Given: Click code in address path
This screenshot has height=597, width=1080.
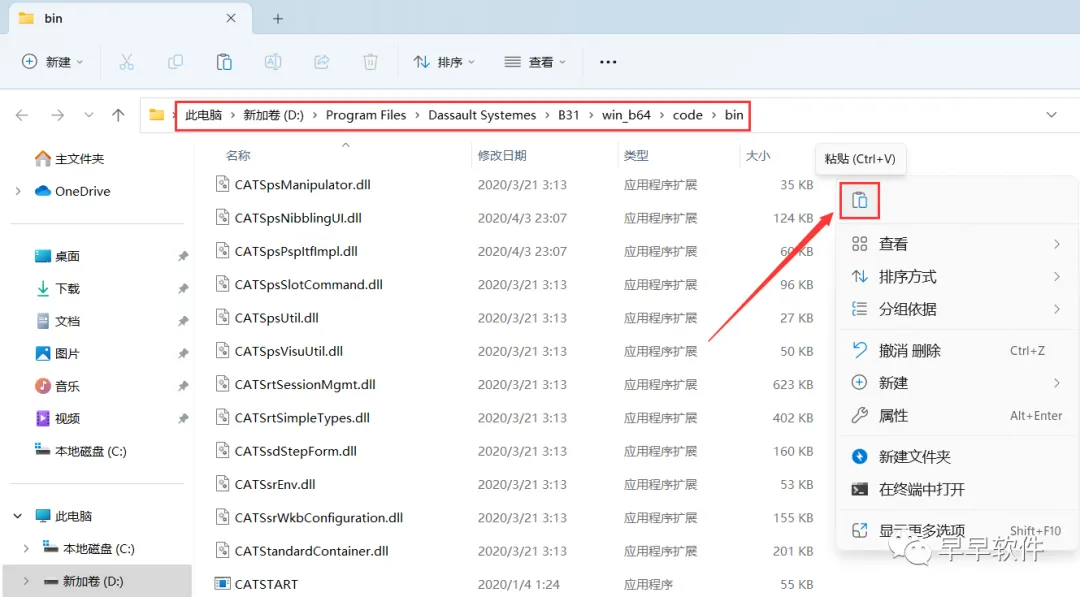Looking at the screenshot, I should click(687, 115).
